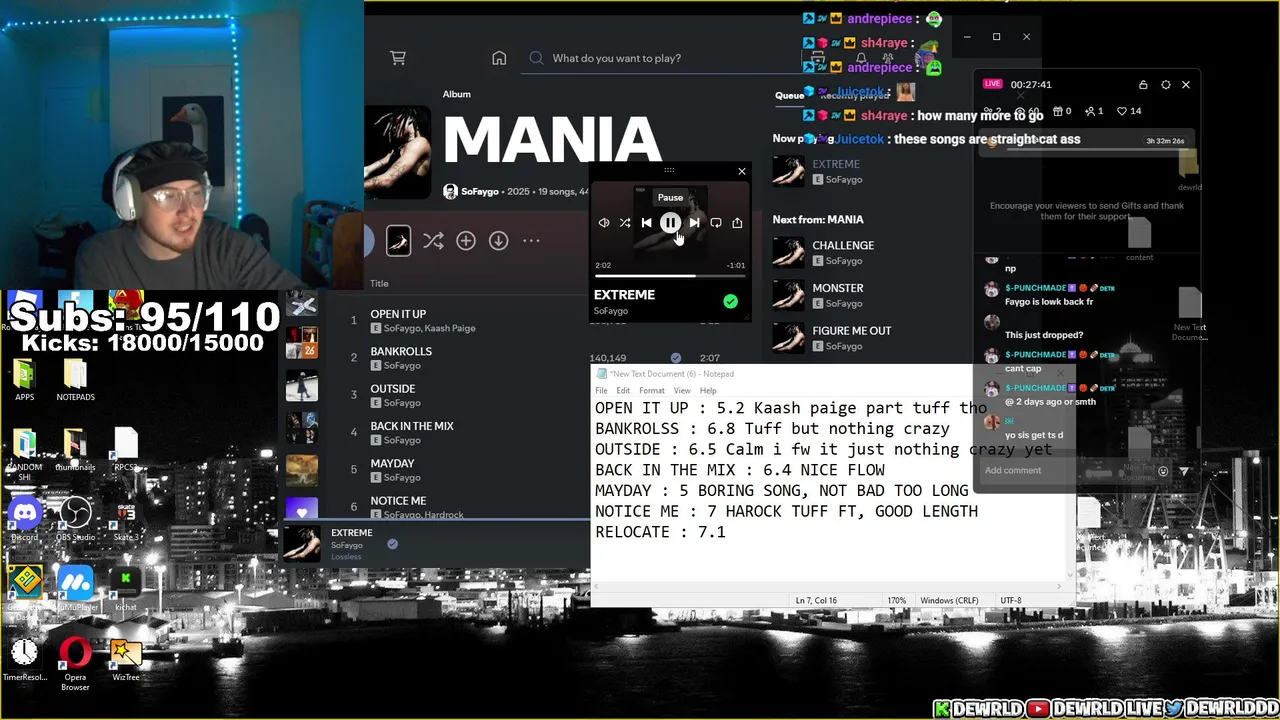Open Liked Songs heart in Spotify sidebar
The height and width of the screenshot is (720, 1280).
[x=302, y=509]
